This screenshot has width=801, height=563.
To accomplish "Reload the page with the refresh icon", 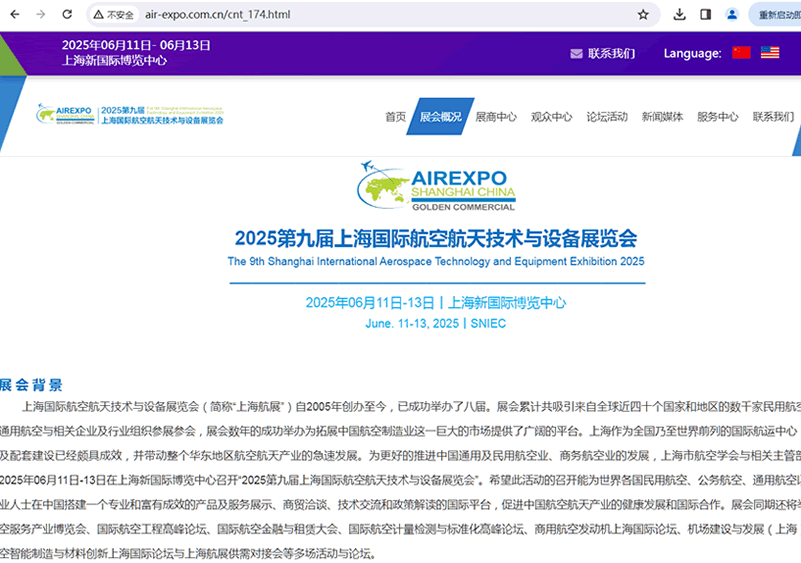I will (x=67, y=14).
